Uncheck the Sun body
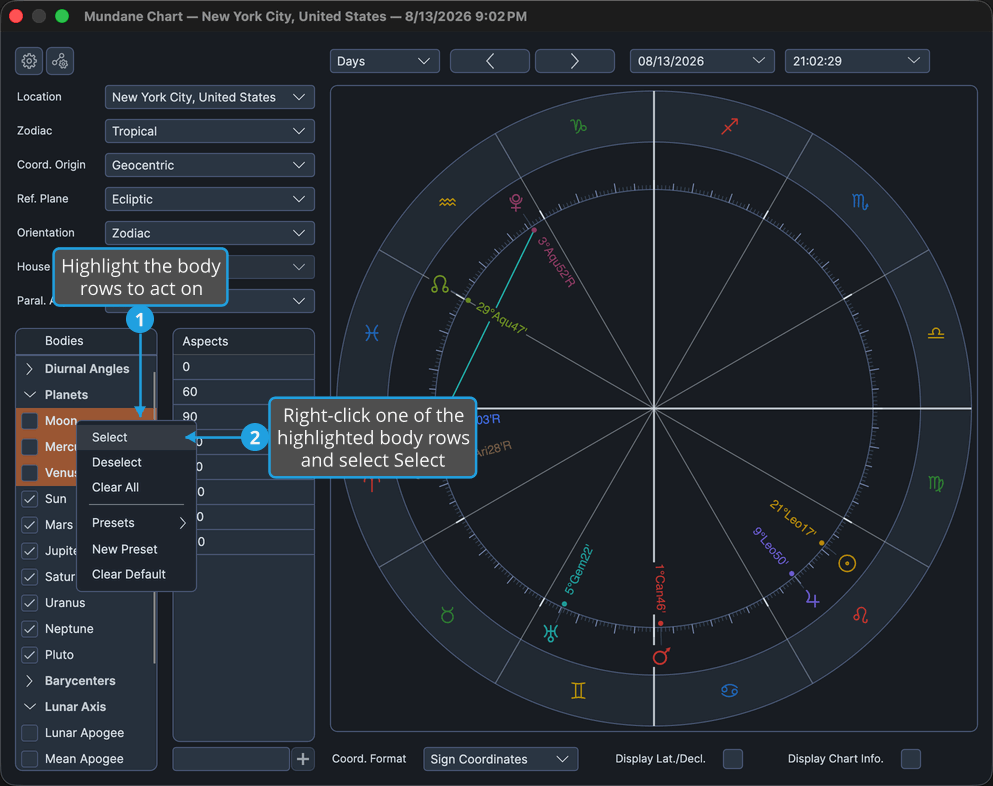The height and width of the screenshot is (786, 993). coord(30,498)
